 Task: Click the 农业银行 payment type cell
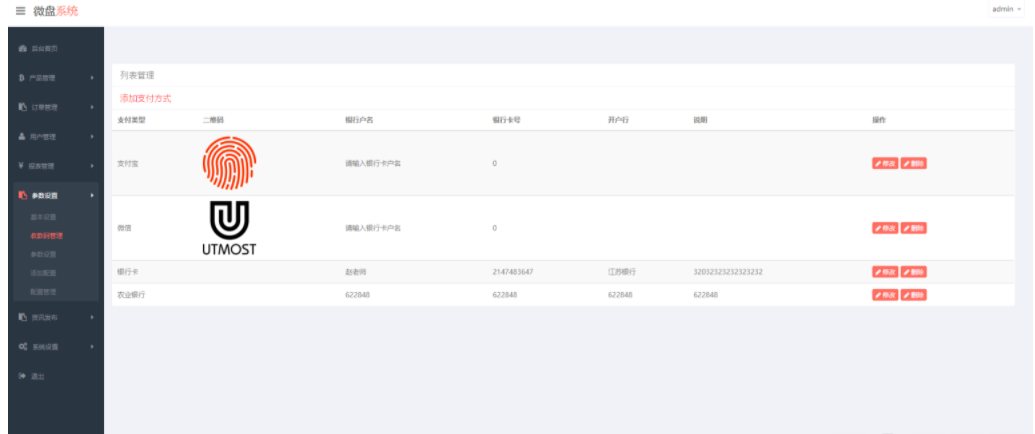pos(131,295)
